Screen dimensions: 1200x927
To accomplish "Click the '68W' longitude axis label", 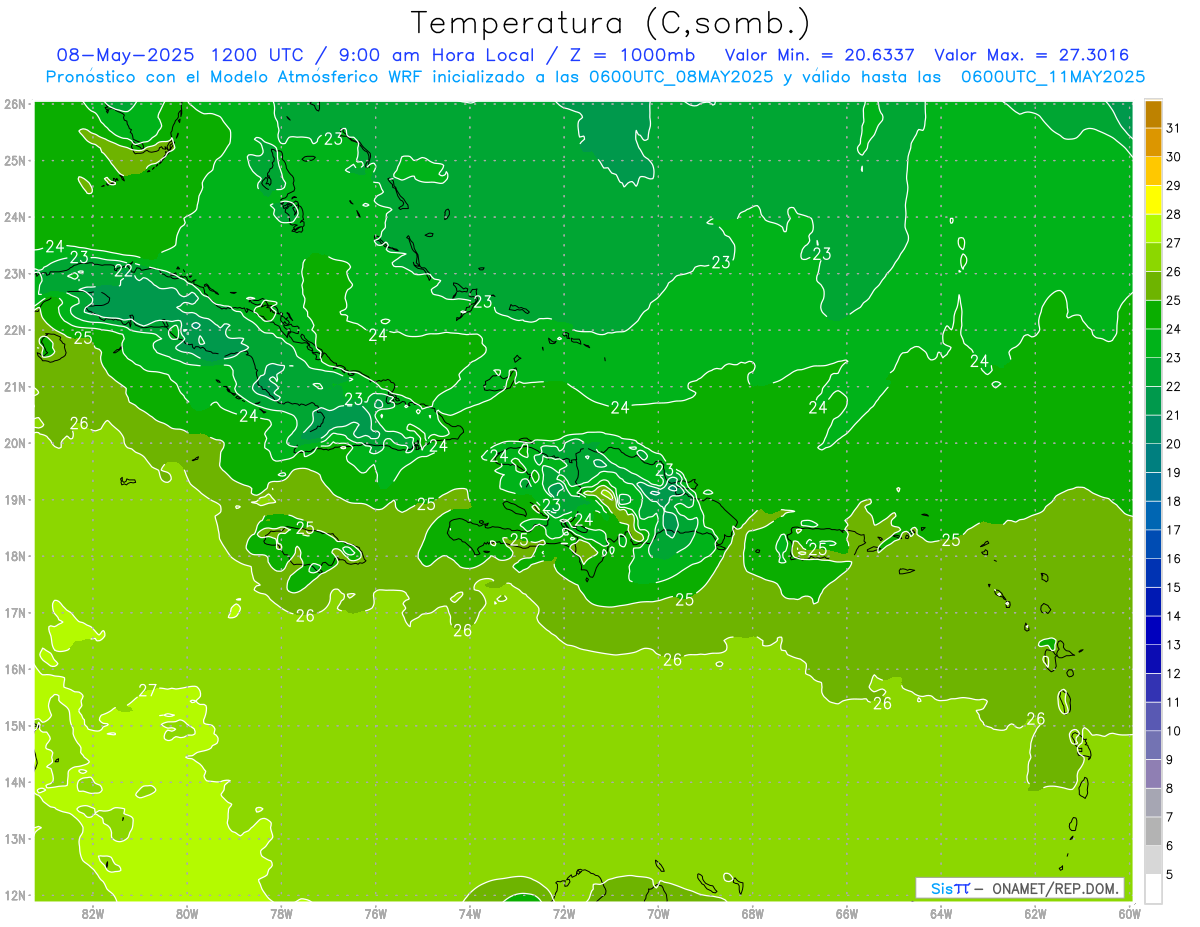I will click(752, 913).
